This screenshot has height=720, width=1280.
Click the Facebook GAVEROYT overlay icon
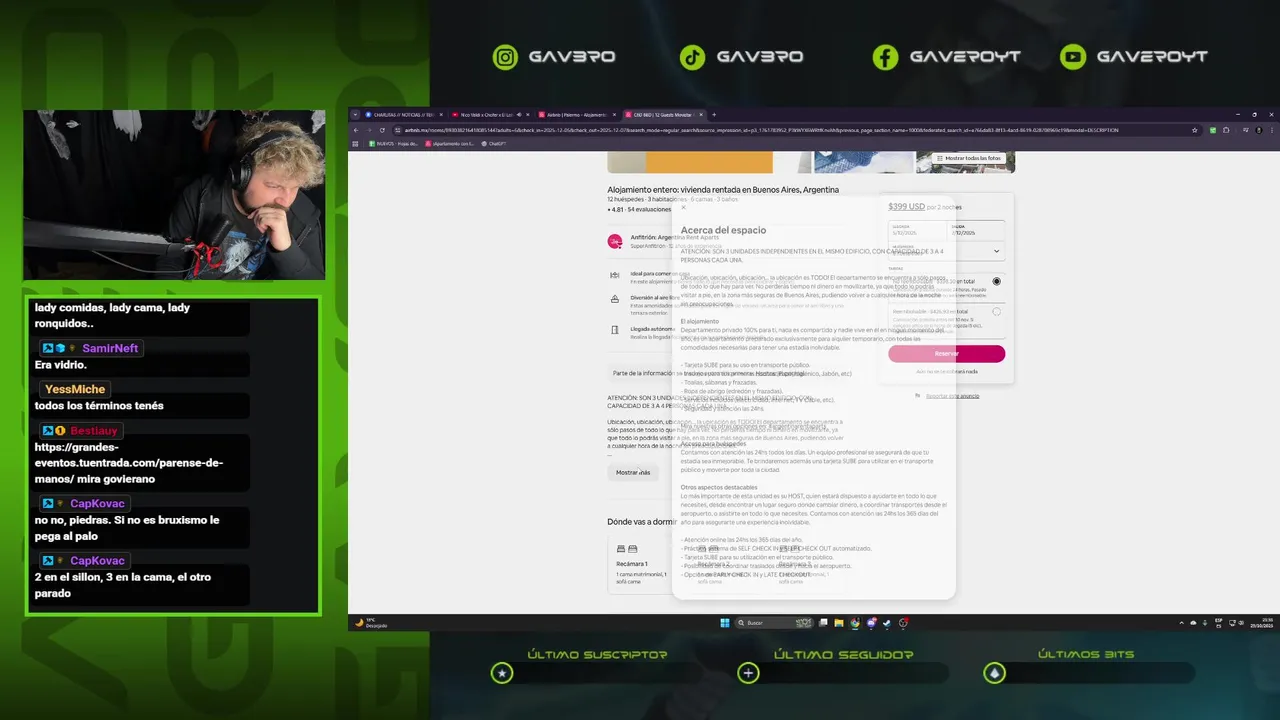885,57
